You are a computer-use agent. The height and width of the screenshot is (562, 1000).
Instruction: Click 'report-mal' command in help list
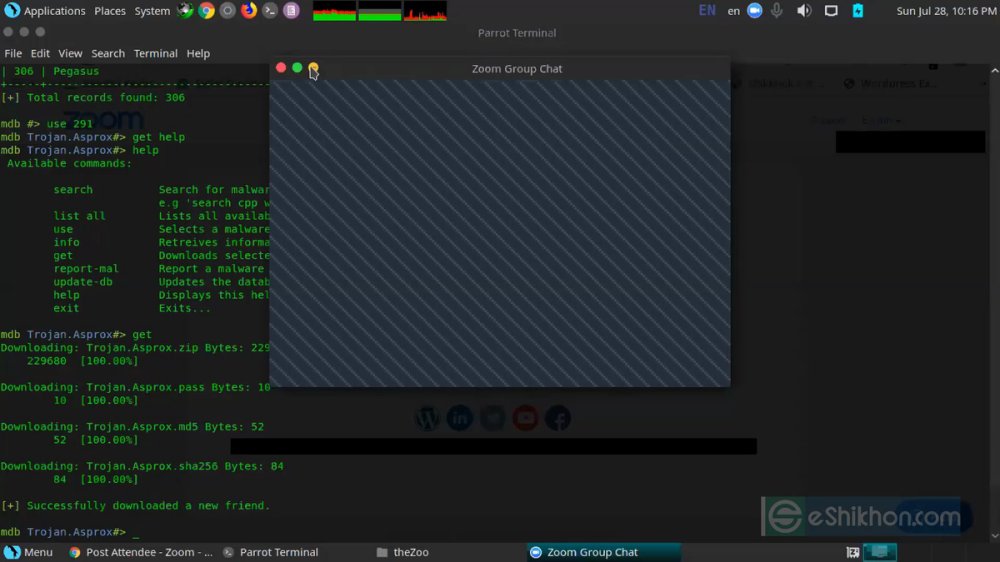point(86,269)
